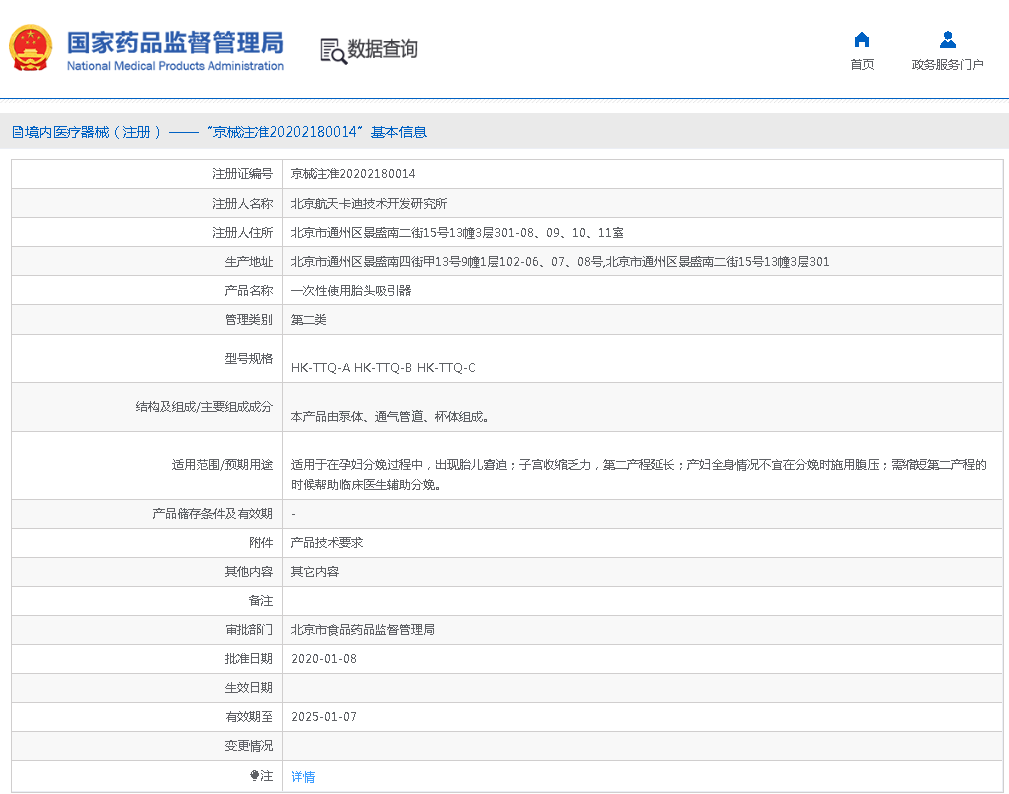Click the bullet icon beside 注 label
Screen dimensions: 1009x794
[254, 776]
